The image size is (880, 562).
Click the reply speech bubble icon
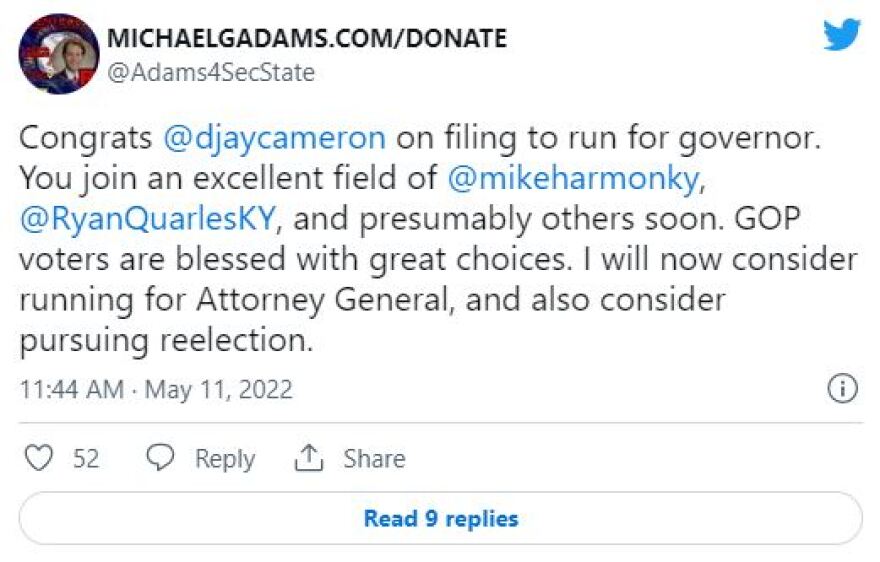[x=160, y=459]
